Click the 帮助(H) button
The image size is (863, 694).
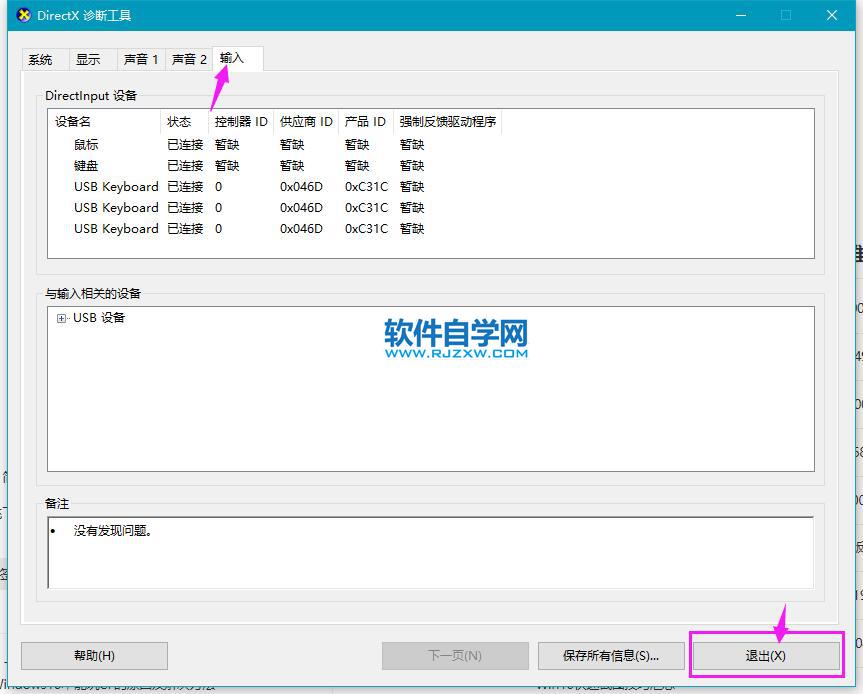coord(94,656)
